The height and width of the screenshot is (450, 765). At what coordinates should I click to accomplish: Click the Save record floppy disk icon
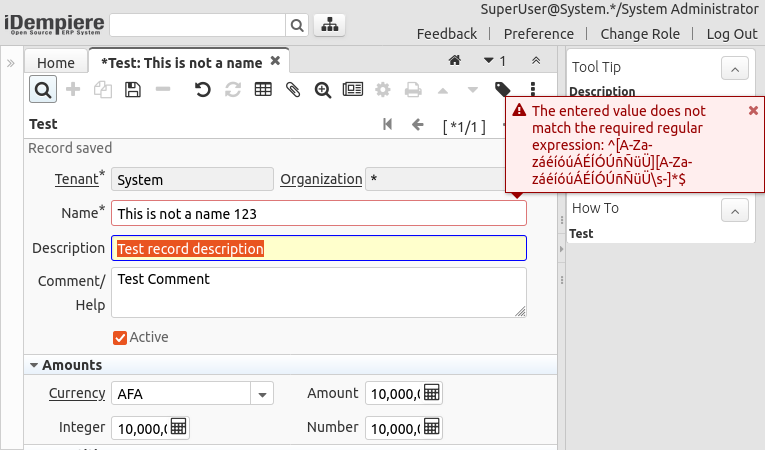click(x=132, y=90)
